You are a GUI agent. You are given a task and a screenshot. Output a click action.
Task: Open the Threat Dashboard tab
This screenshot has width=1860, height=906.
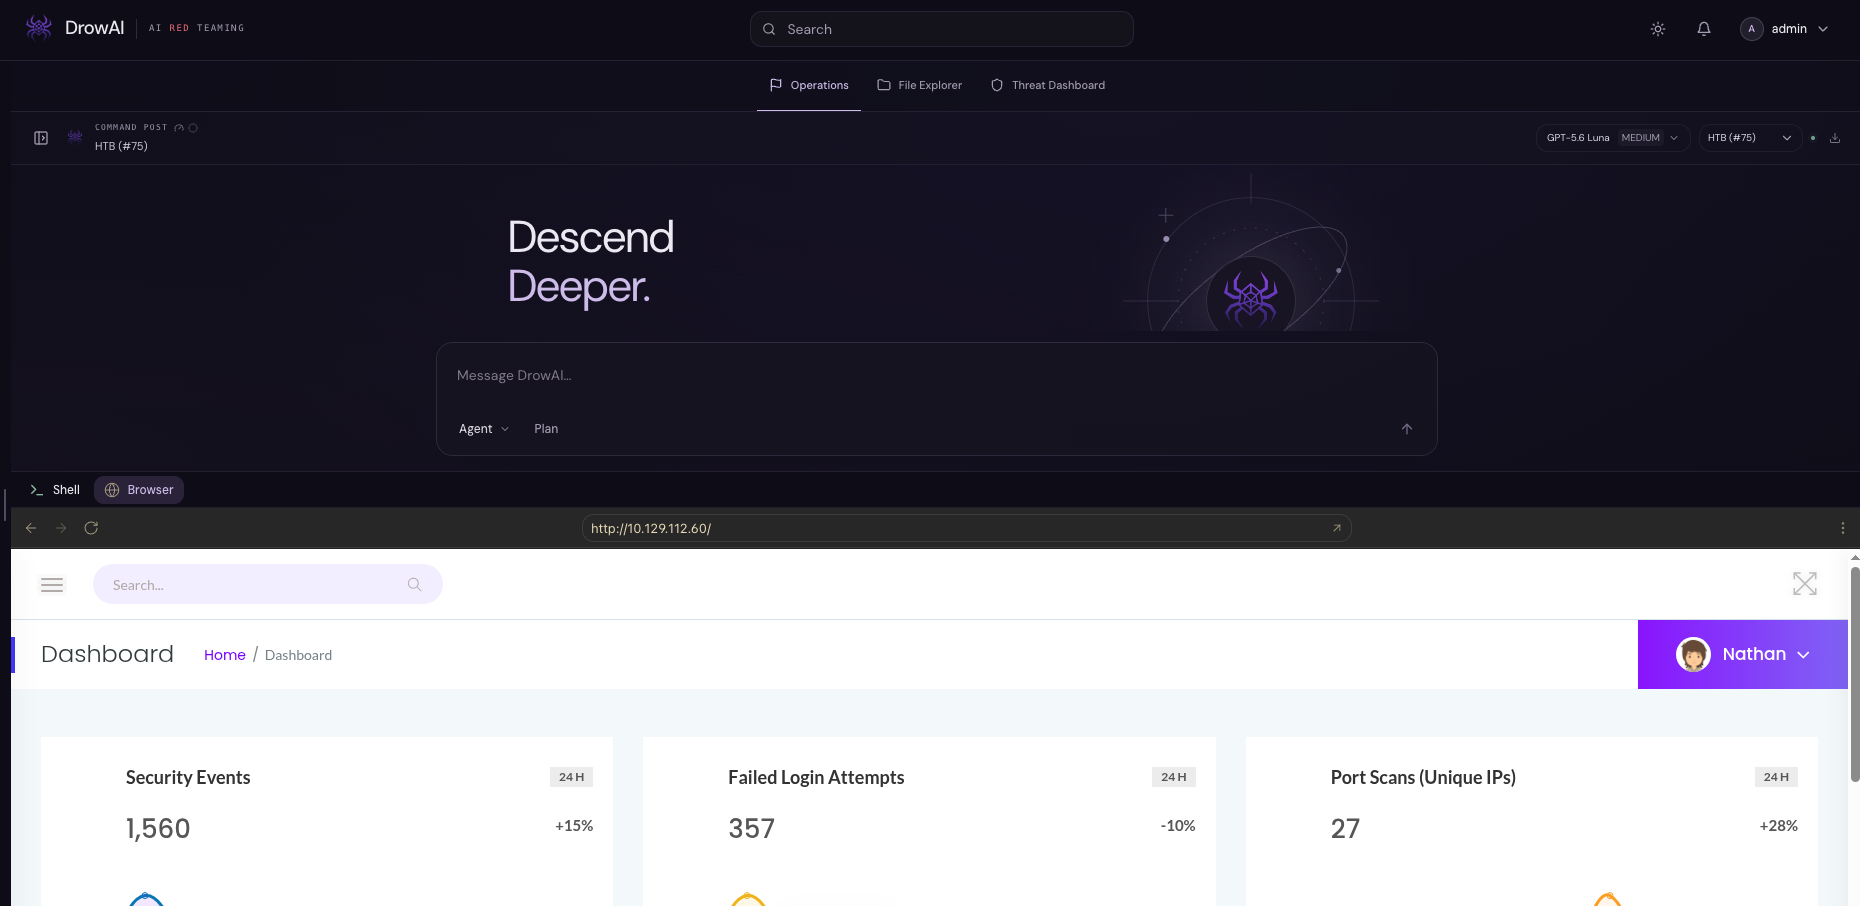tap(1048, 85)
